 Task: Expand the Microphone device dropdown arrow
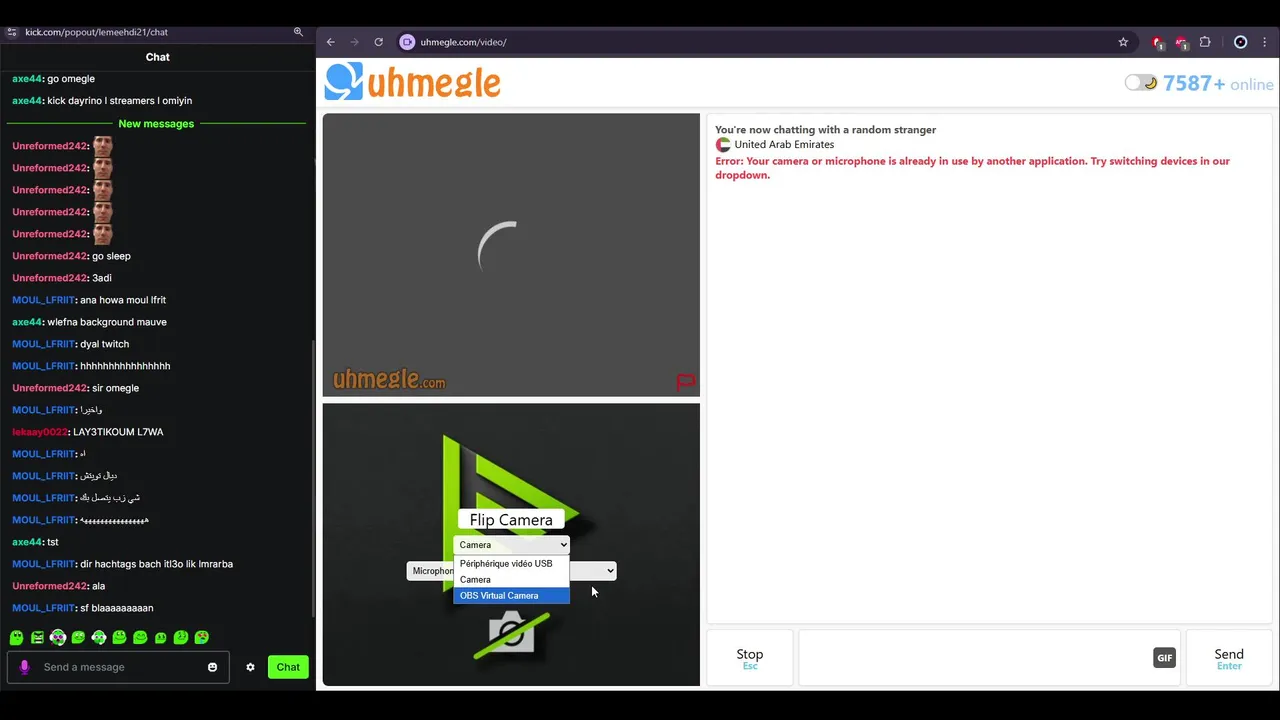610,571
